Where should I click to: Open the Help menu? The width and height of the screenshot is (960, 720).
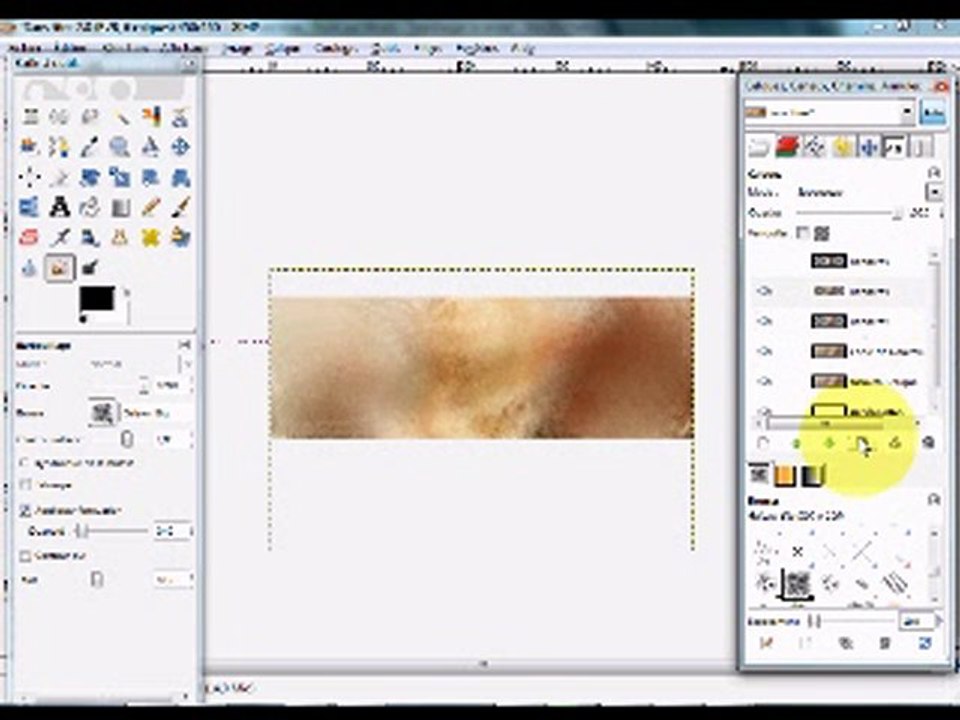pos(523,49)
